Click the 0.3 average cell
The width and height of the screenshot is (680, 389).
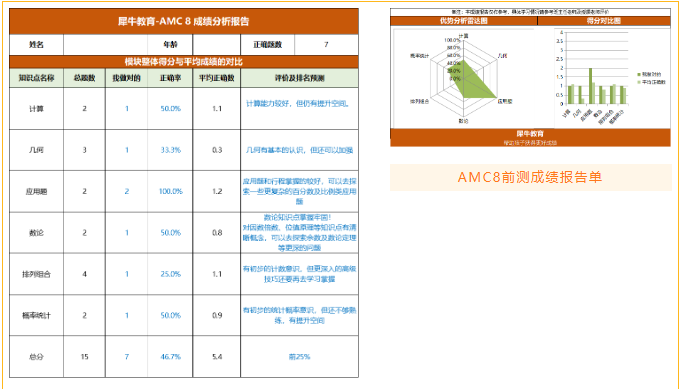point(217,150)
